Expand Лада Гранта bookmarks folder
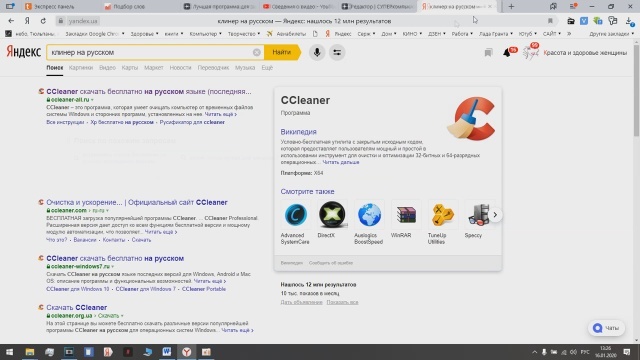 tap(496, 34)
